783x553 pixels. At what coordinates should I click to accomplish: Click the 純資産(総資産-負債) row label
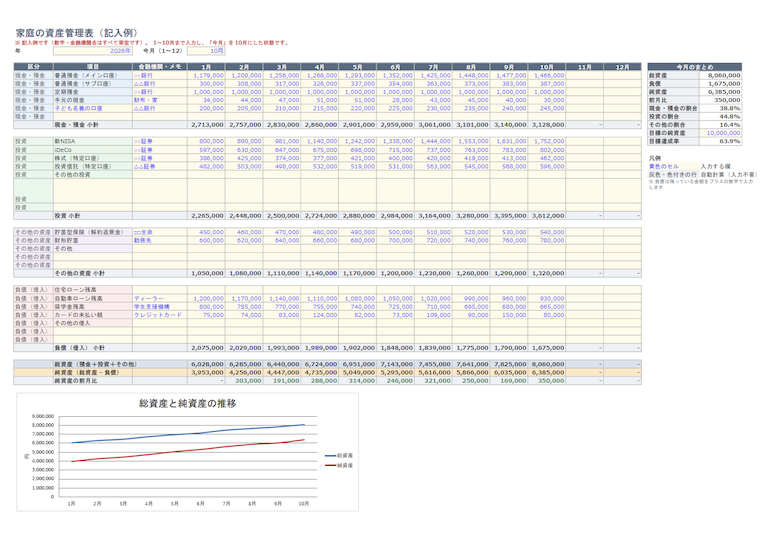93,373
